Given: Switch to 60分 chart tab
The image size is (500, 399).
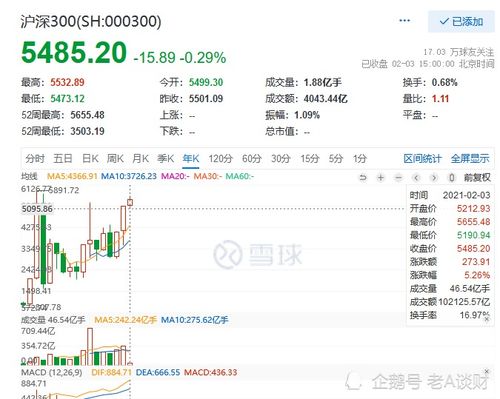Looking at the screenshot, I should click(x=252, y=159).
